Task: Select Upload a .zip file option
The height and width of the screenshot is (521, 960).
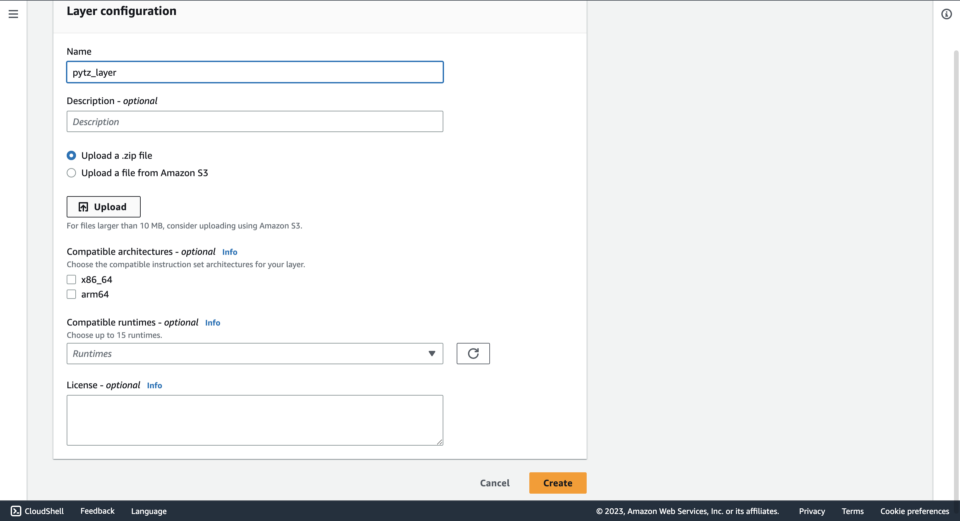Action: [x=71, y=156]
